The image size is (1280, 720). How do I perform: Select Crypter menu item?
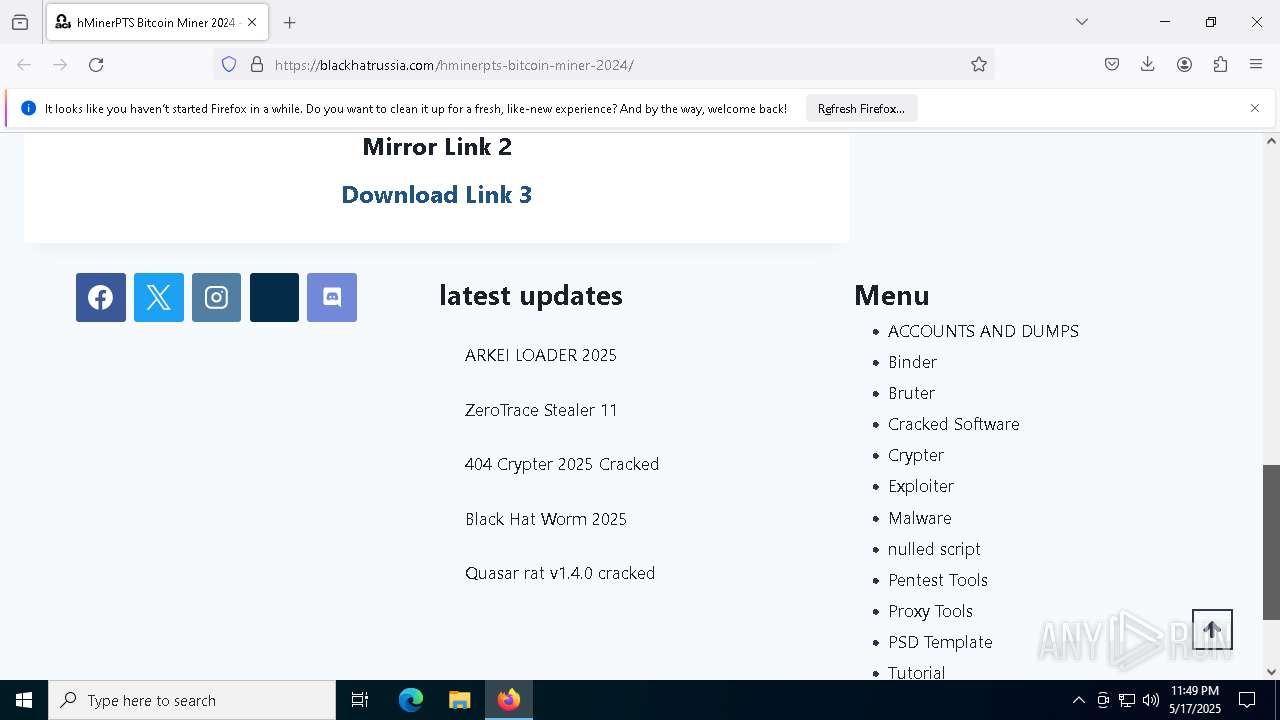click(916, 455)
